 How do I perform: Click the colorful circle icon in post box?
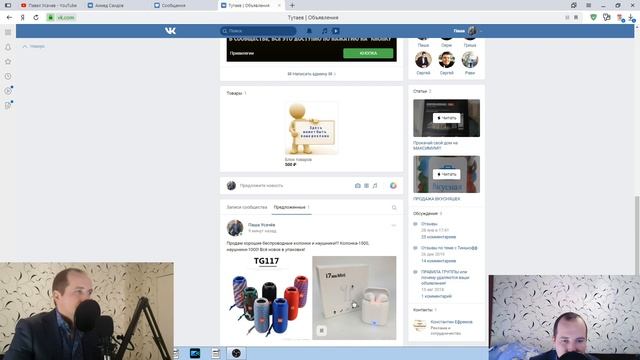(393, 186)
